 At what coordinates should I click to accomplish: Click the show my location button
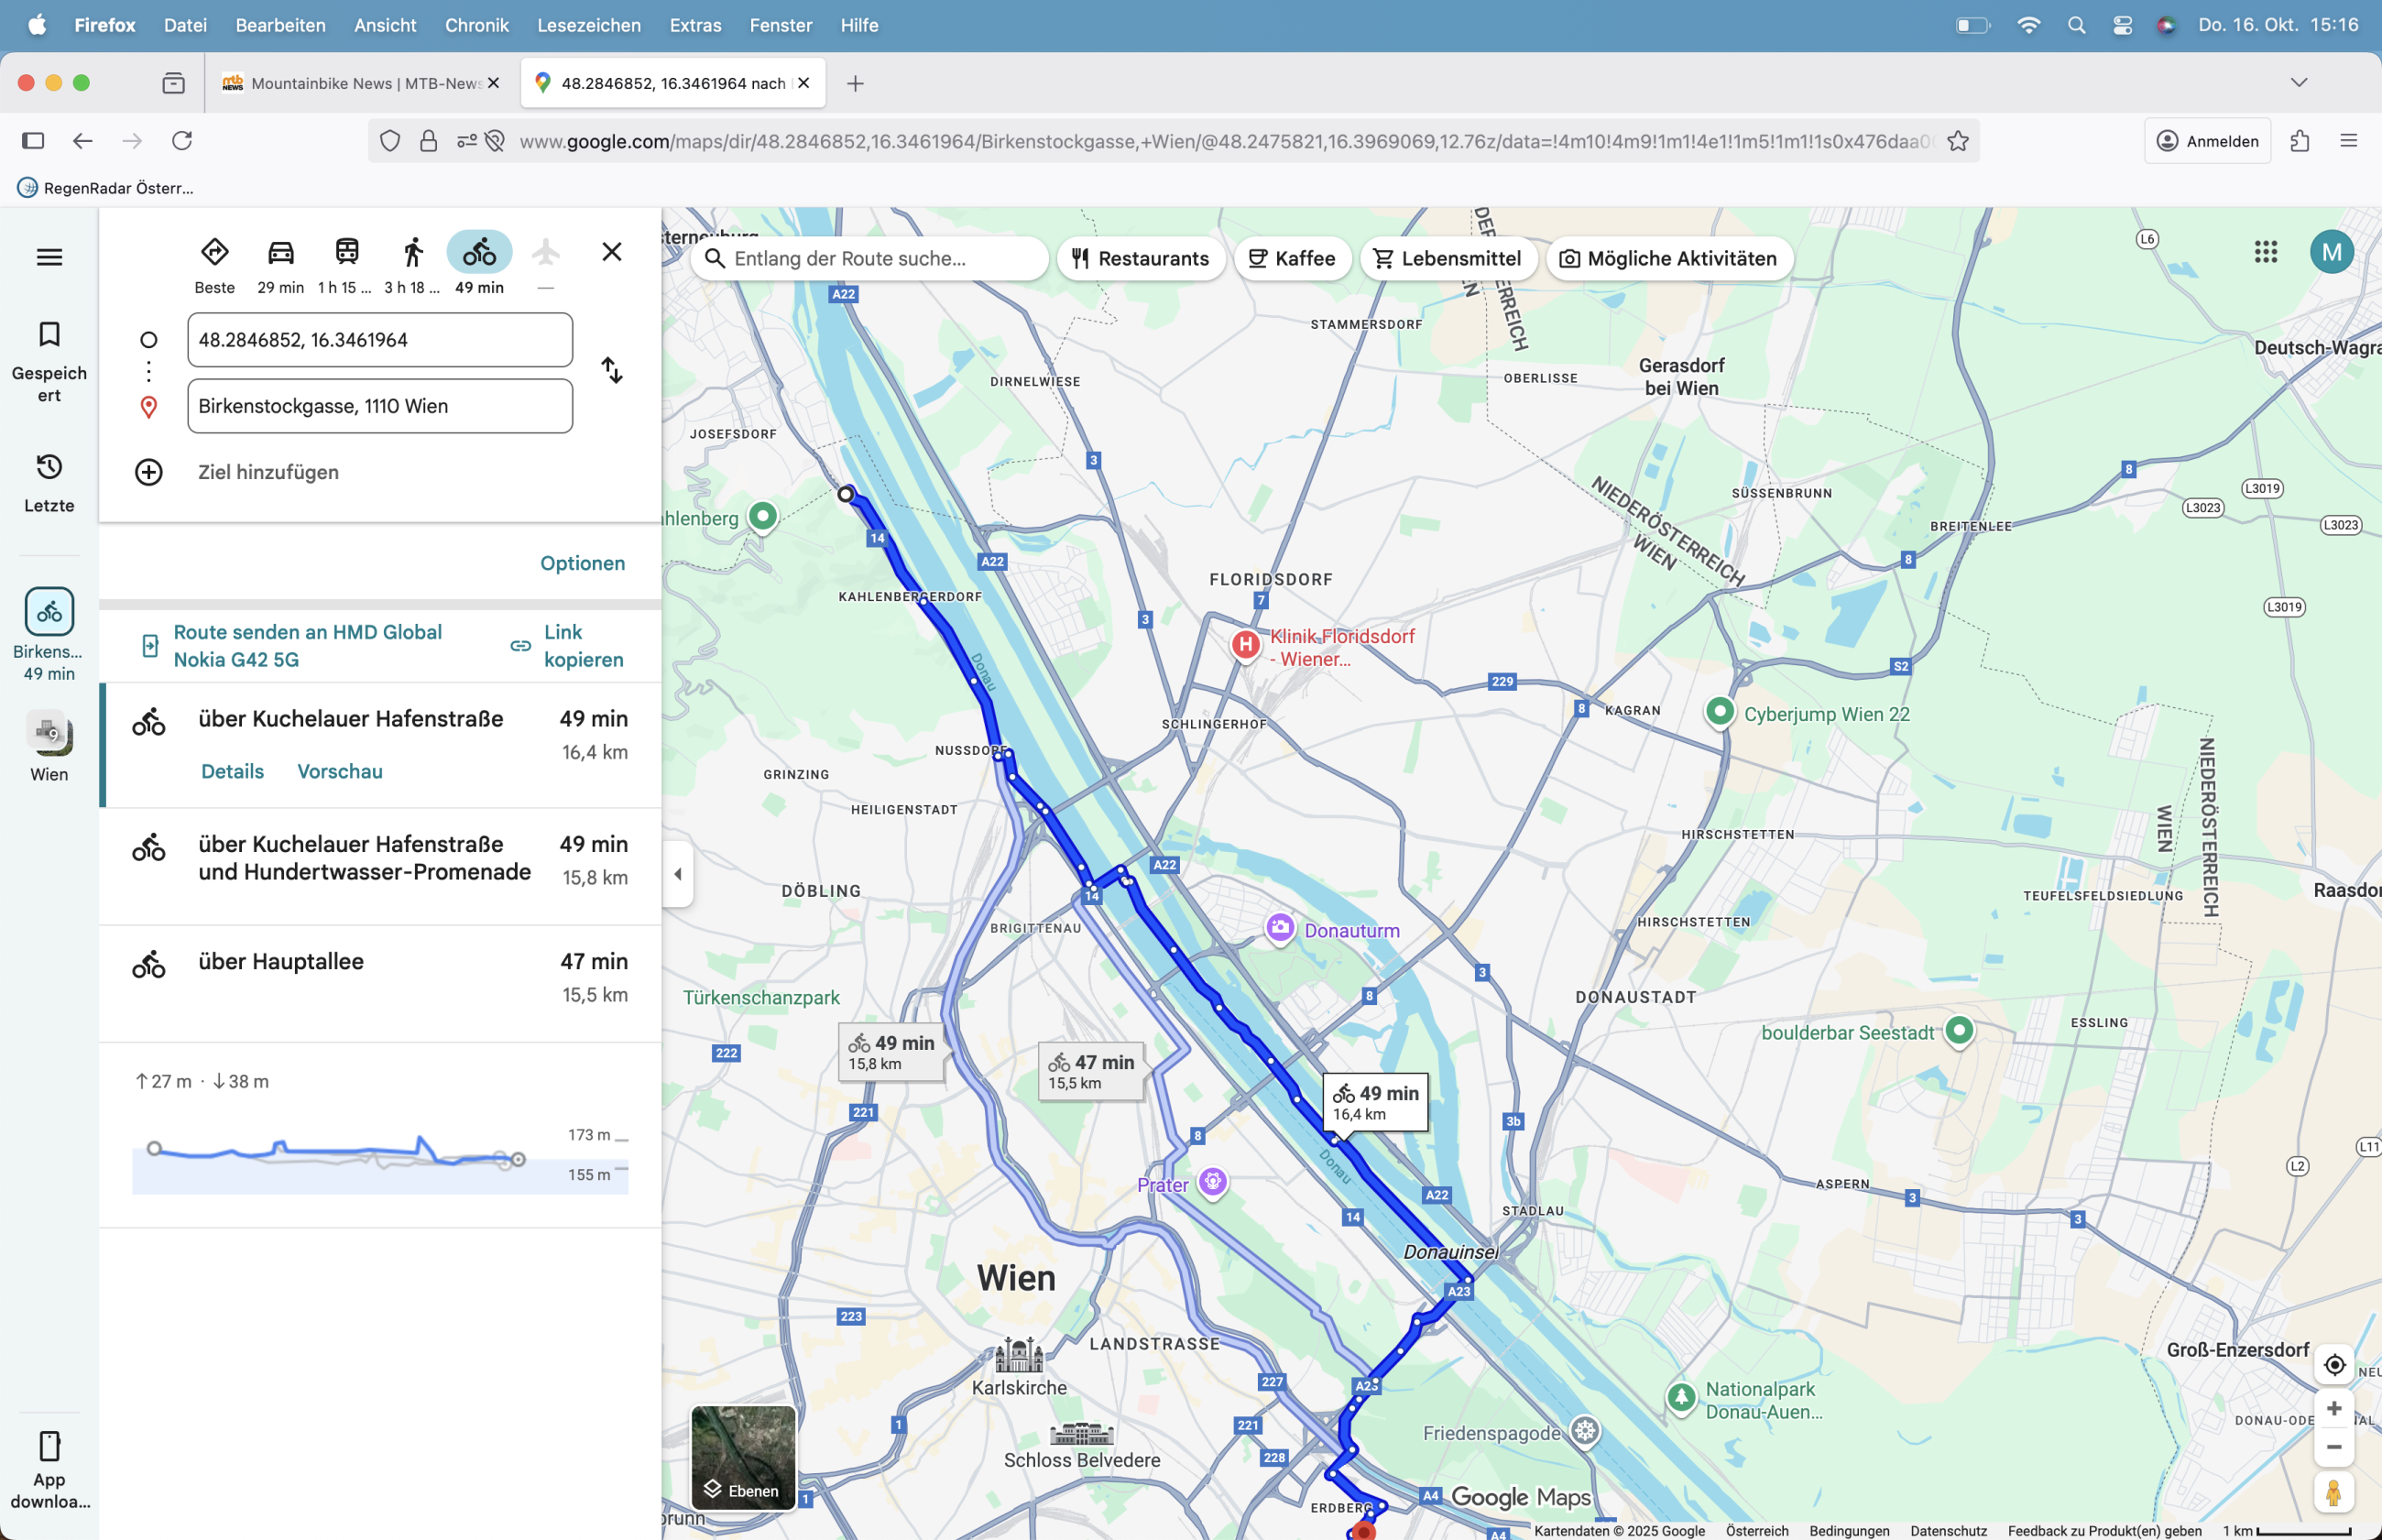(2334, 1365)
